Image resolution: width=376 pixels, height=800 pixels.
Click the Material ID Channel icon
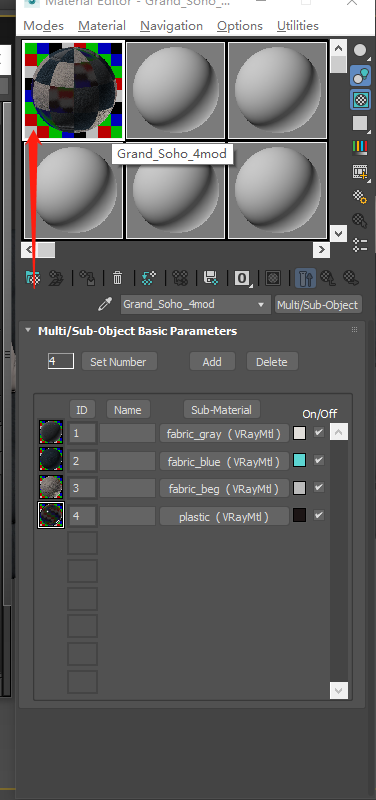pyautogui.click(x=242, y=278)
